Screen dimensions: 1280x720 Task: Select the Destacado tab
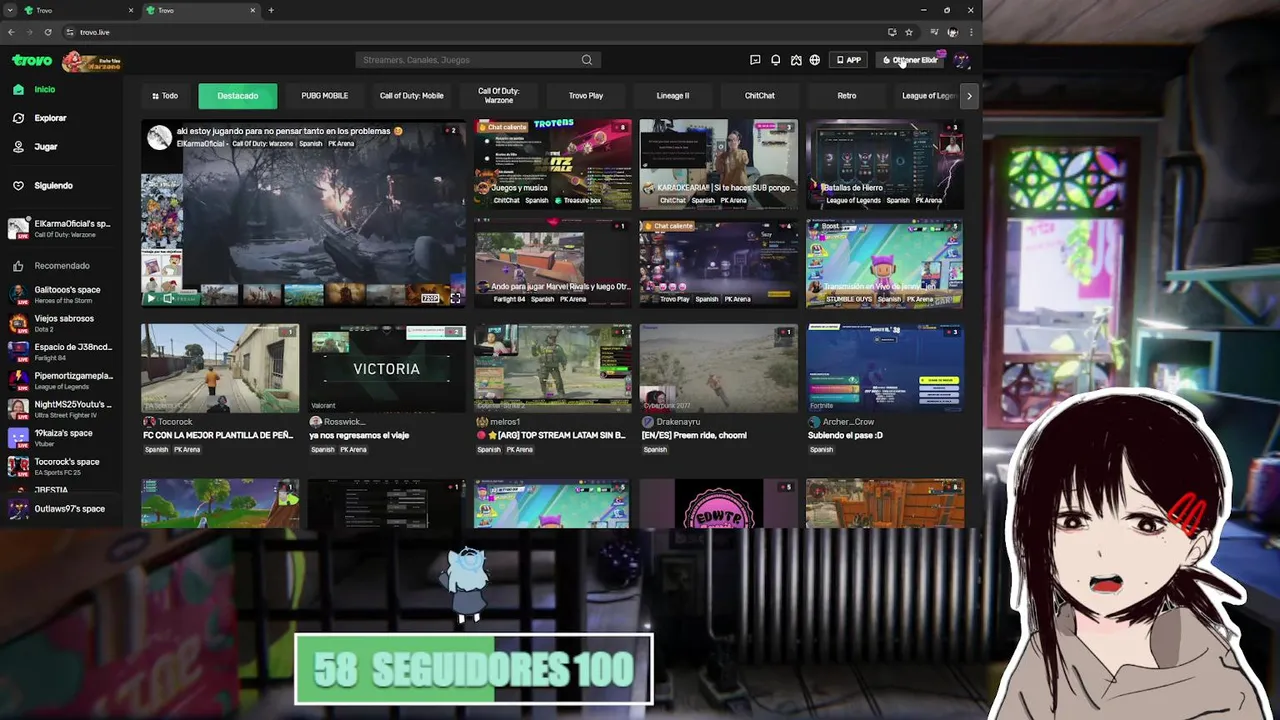[x=238, y=96]
